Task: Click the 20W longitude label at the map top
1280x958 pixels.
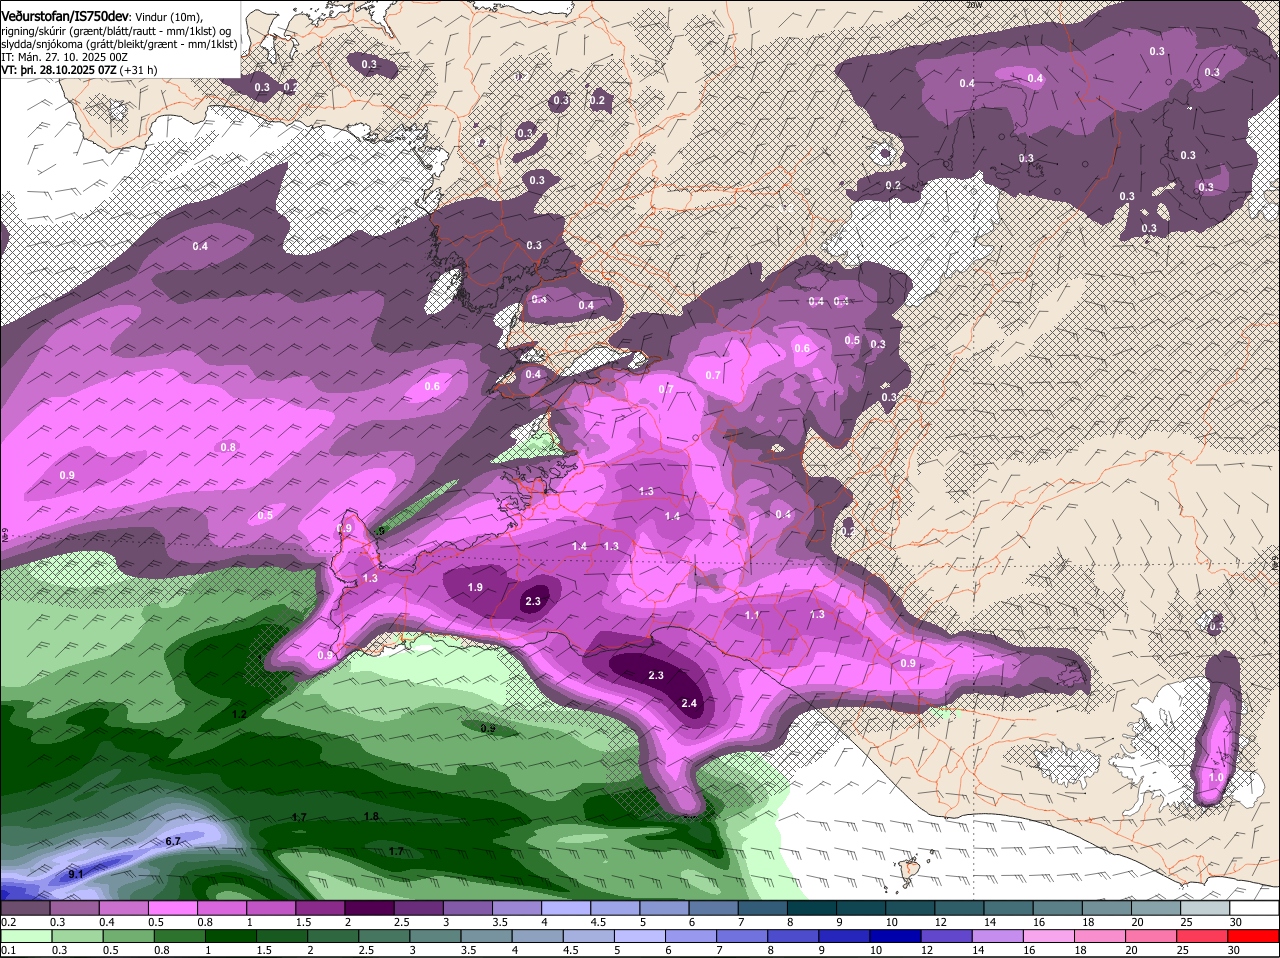Action: coord(975,4)
